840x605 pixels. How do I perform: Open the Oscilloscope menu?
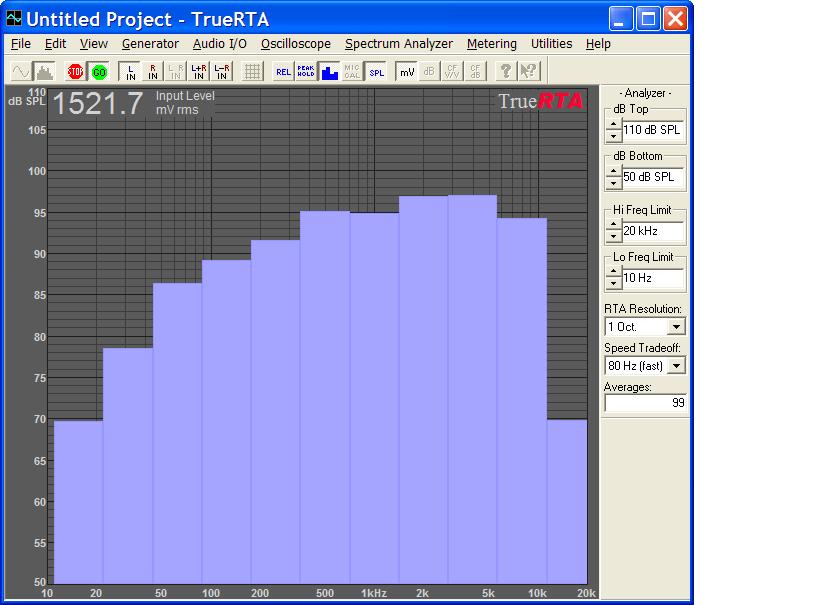pyautogui.click(x=296, y=44)
